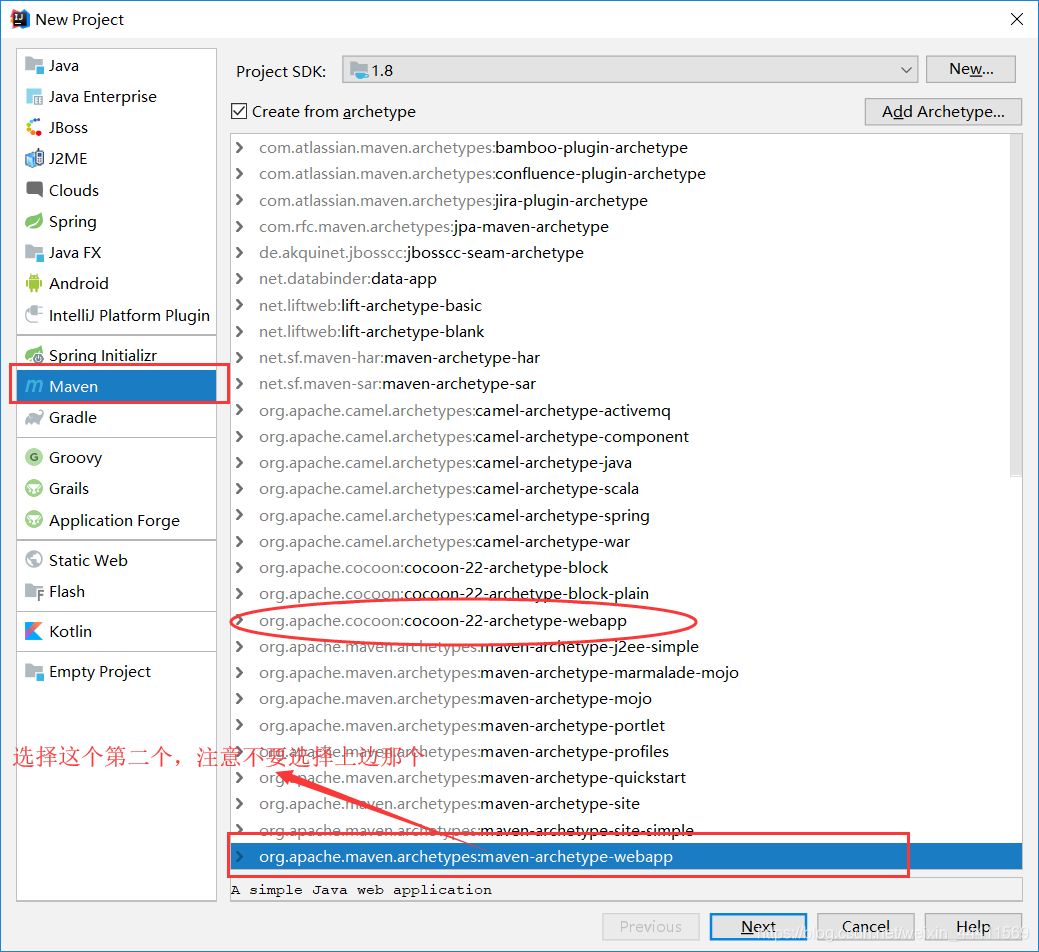This screenshot has width=1039, height=952.
Task: Click the SDK folder icon beside 1.8
Action: click(359, 70)
